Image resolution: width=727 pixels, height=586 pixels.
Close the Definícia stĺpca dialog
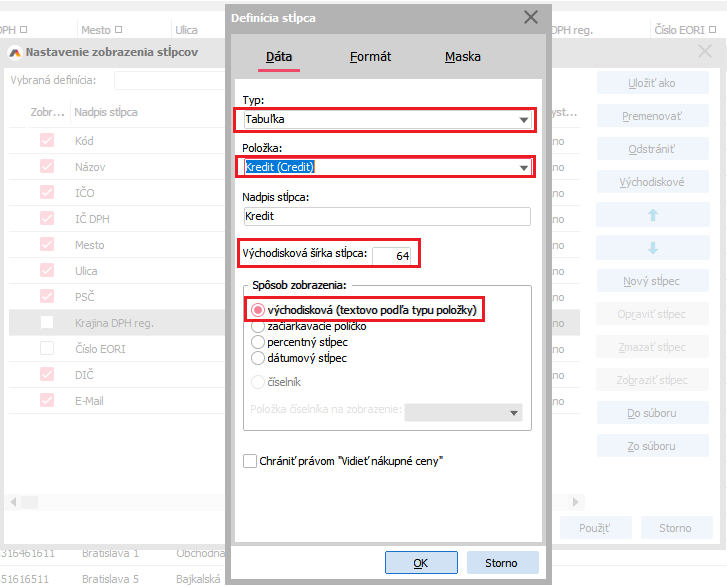click(x=531, y=17)
